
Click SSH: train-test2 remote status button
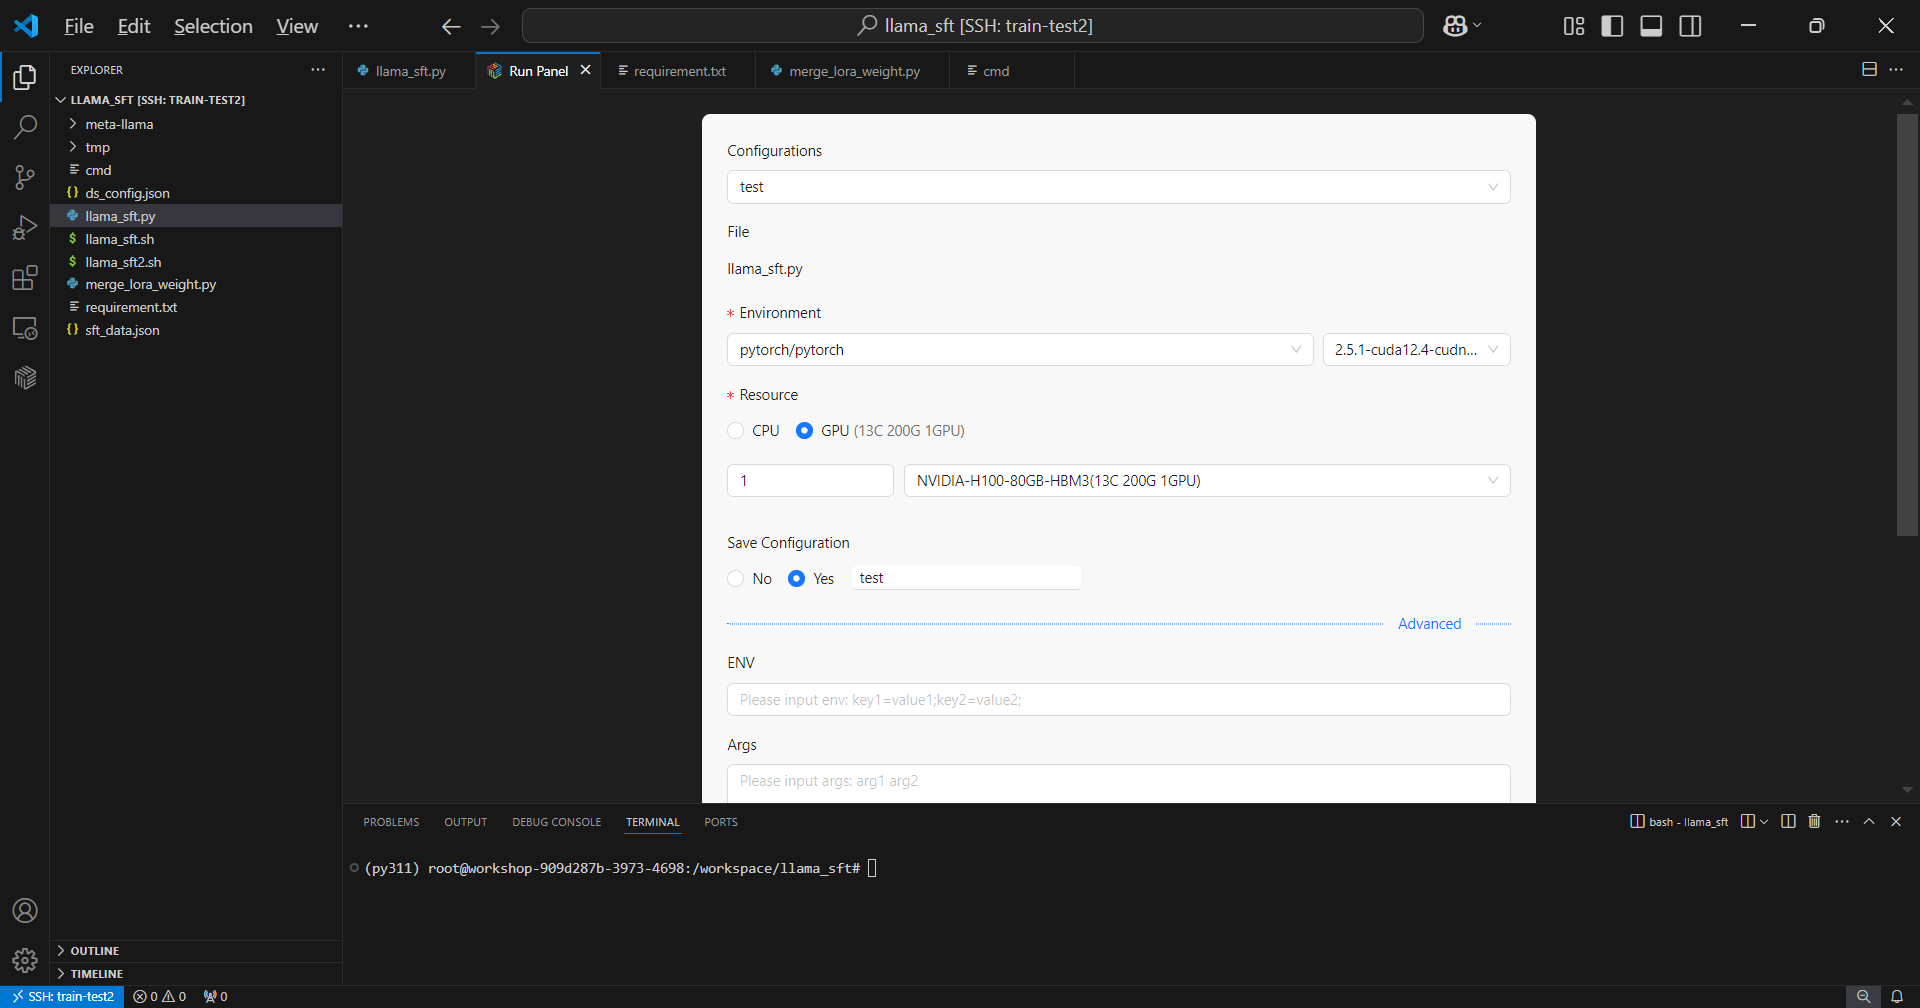[62, 996]
